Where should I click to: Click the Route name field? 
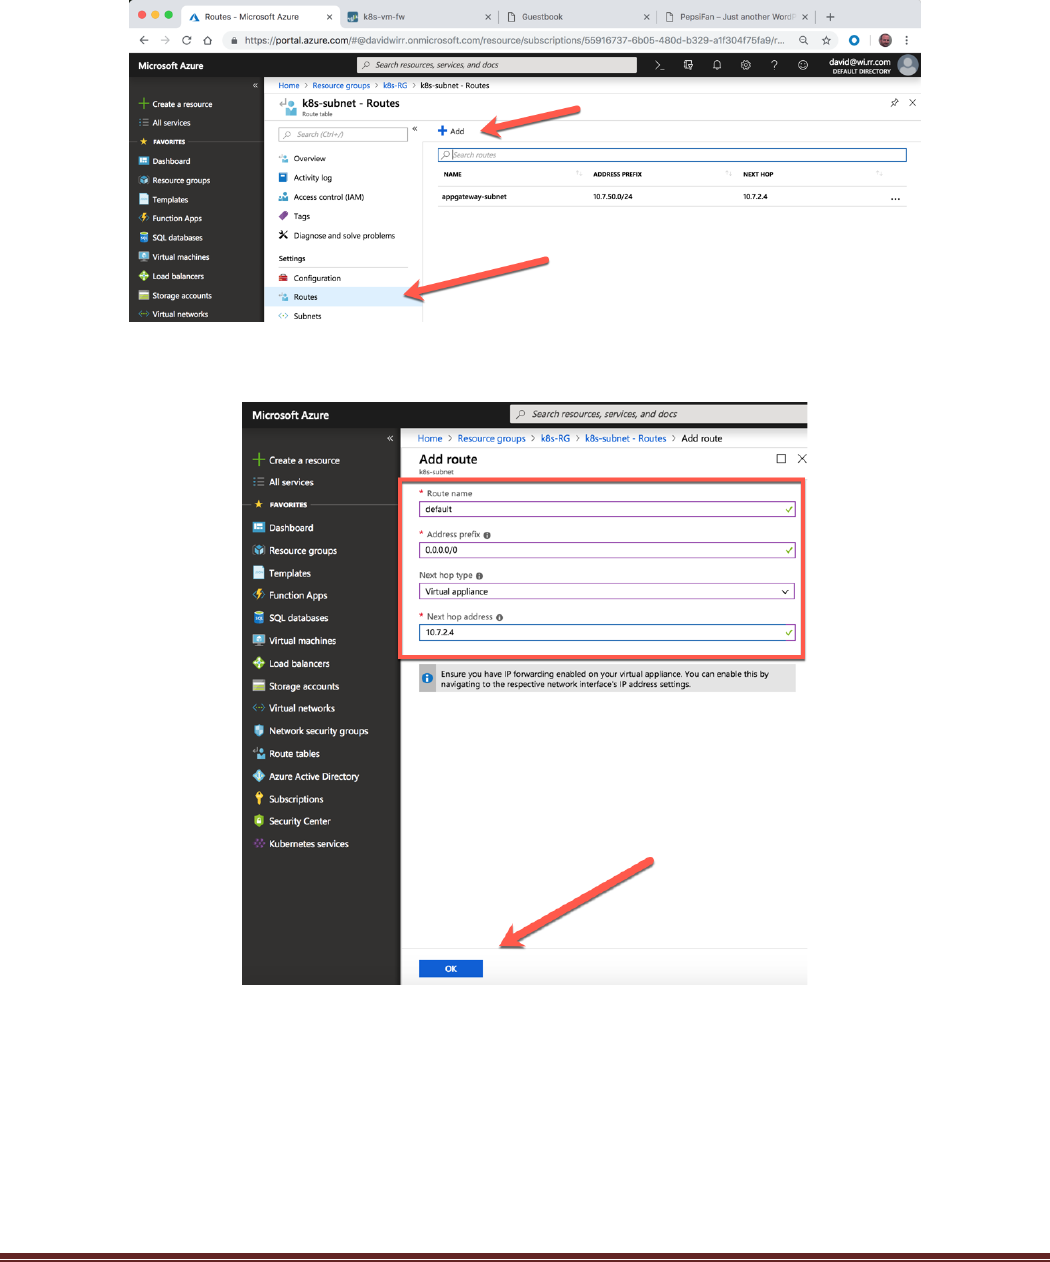click(x=607, y=509)
